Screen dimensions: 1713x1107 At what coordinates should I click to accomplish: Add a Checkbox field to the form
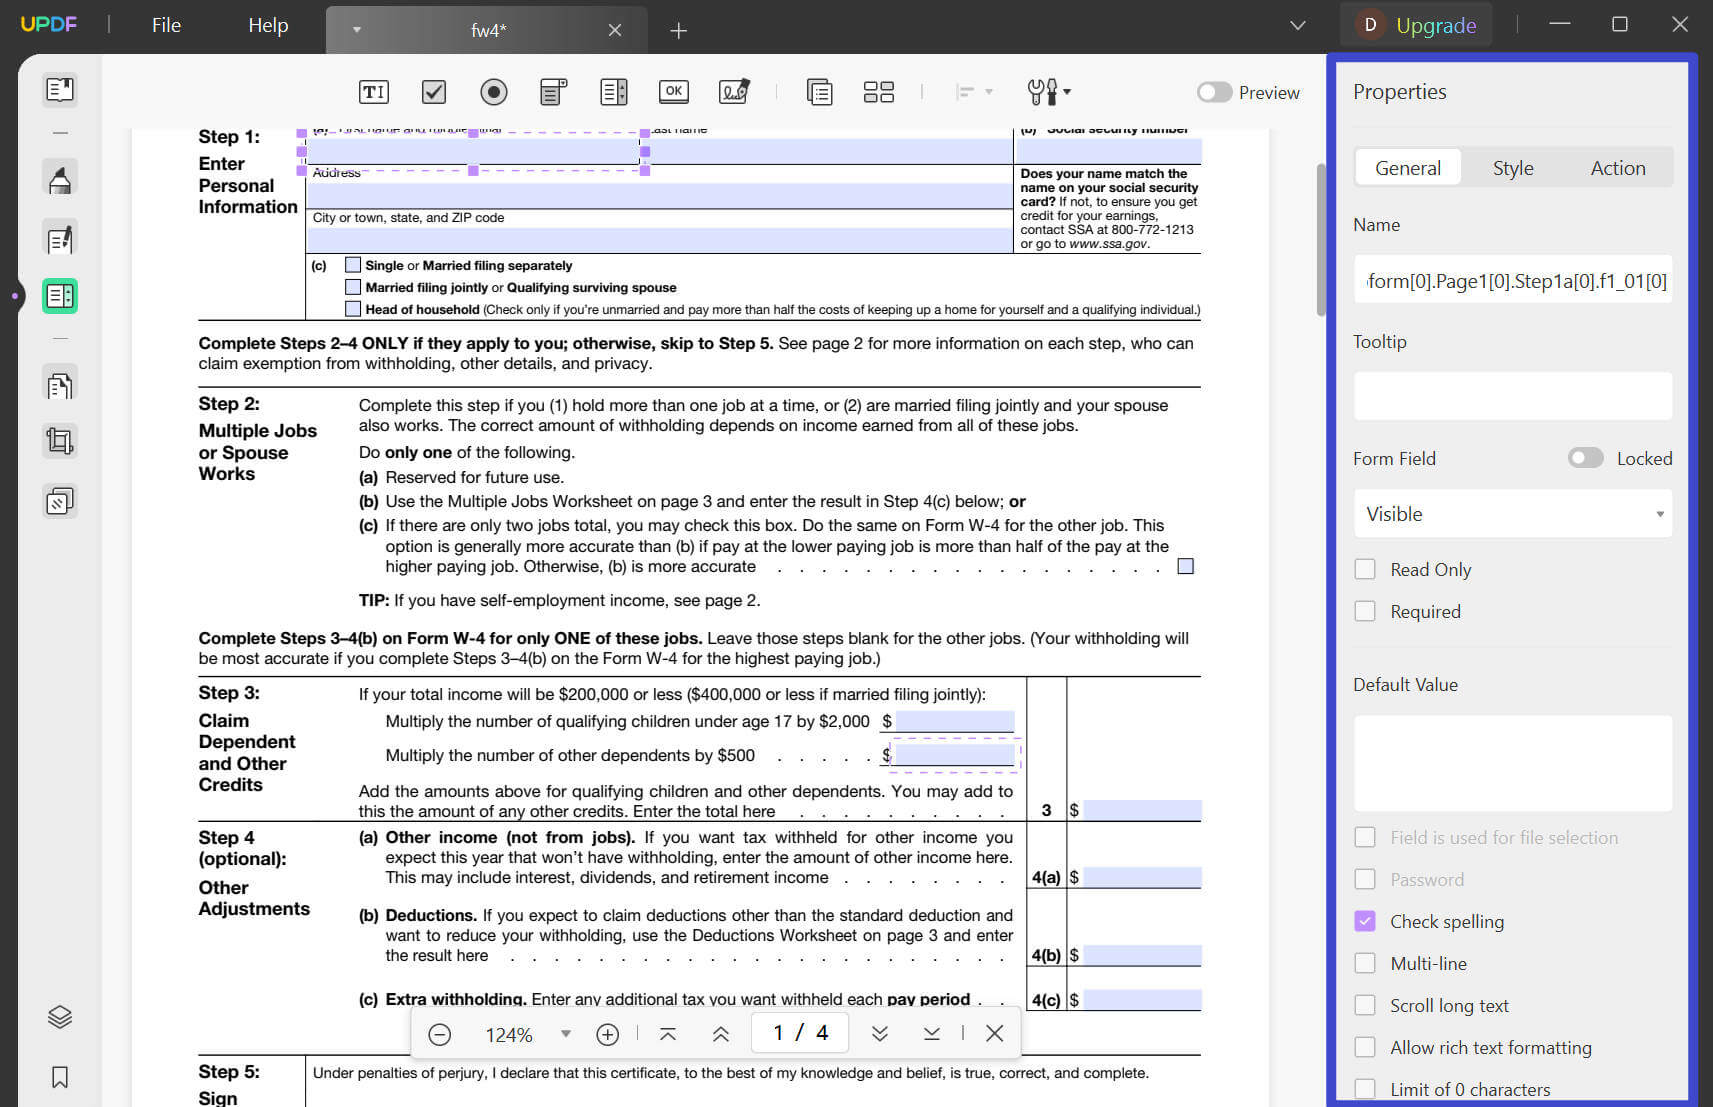tap(433, 91)
